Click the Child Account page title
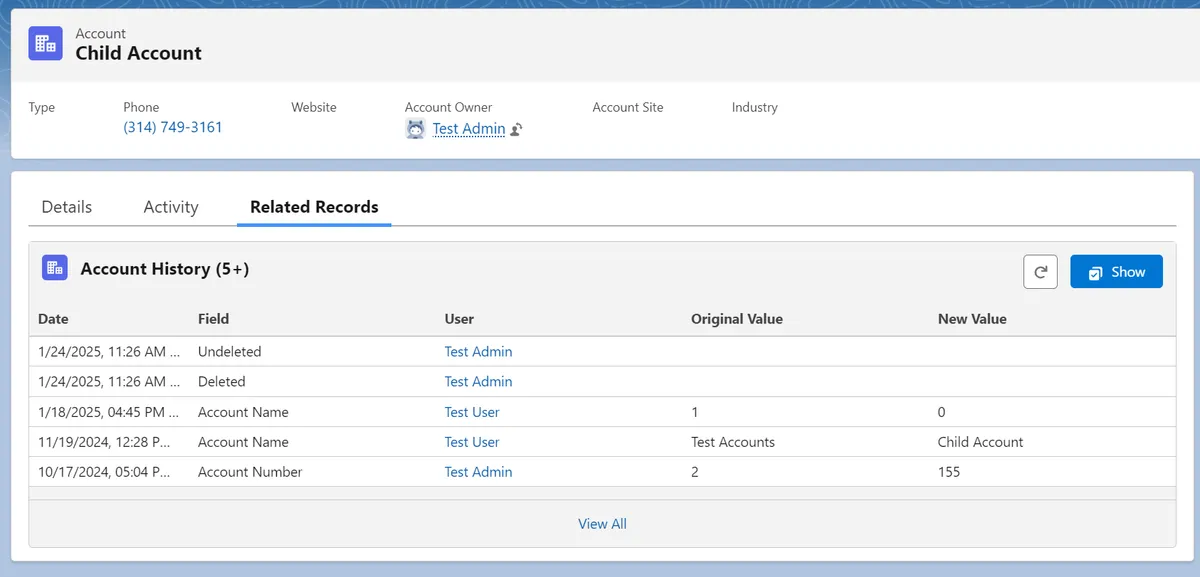Image resolution: width=1200 pixels, height=577 pixels. pyautogui.click(x=139, y=54)
